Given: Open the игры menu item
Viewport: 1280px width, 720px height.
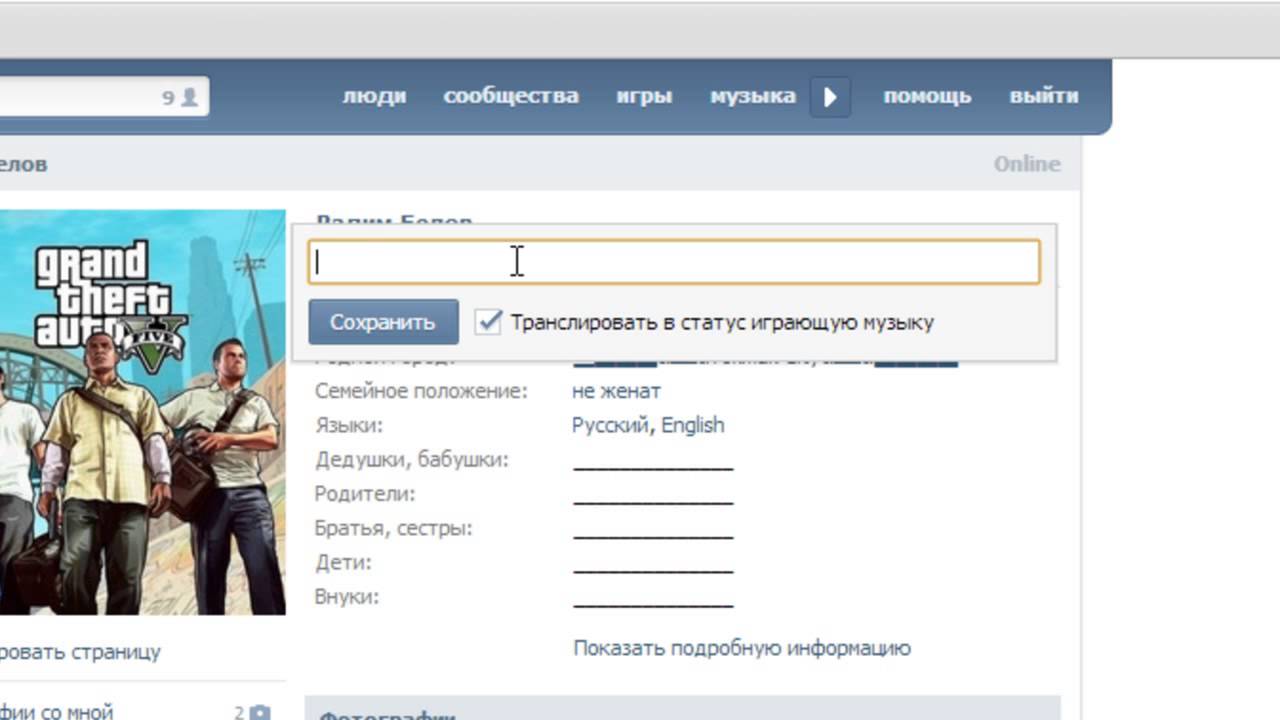Looking at the screenshot, I should click(x=644, y=96).
